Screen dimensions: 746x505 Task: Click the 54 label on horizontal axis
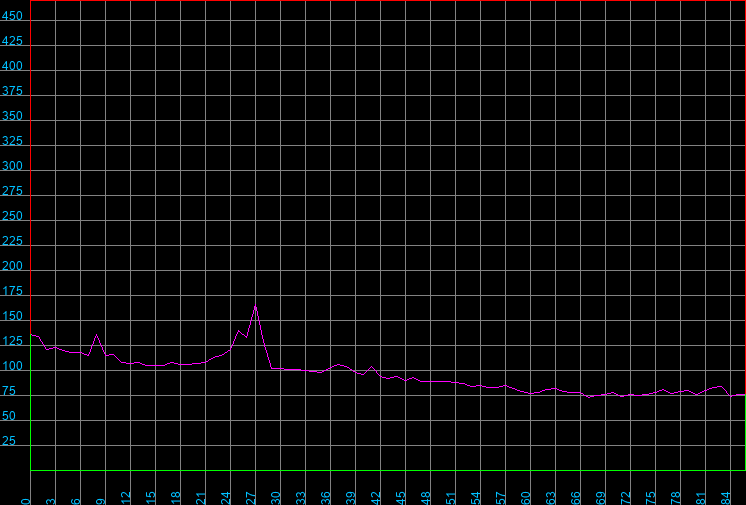tap(475, 498)
